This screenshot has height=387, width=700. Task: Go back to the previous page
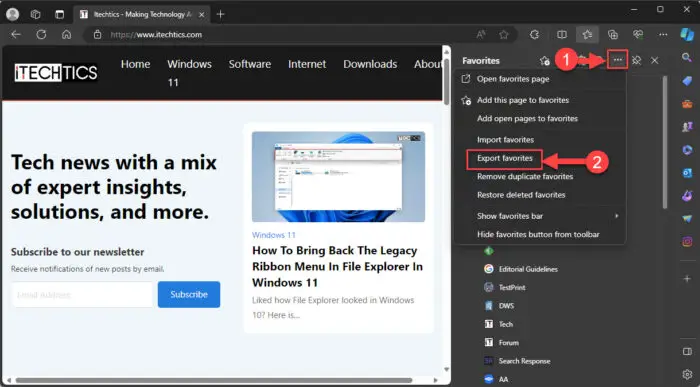pos(16,34)
